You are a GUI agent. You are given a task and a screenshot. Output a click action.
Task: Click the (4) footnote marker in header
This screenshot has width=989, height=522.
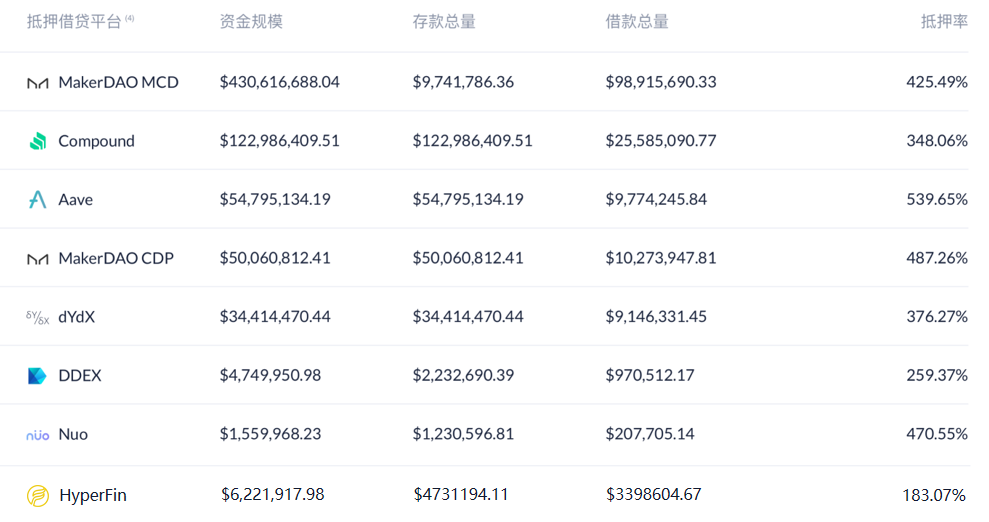[129, 18]
